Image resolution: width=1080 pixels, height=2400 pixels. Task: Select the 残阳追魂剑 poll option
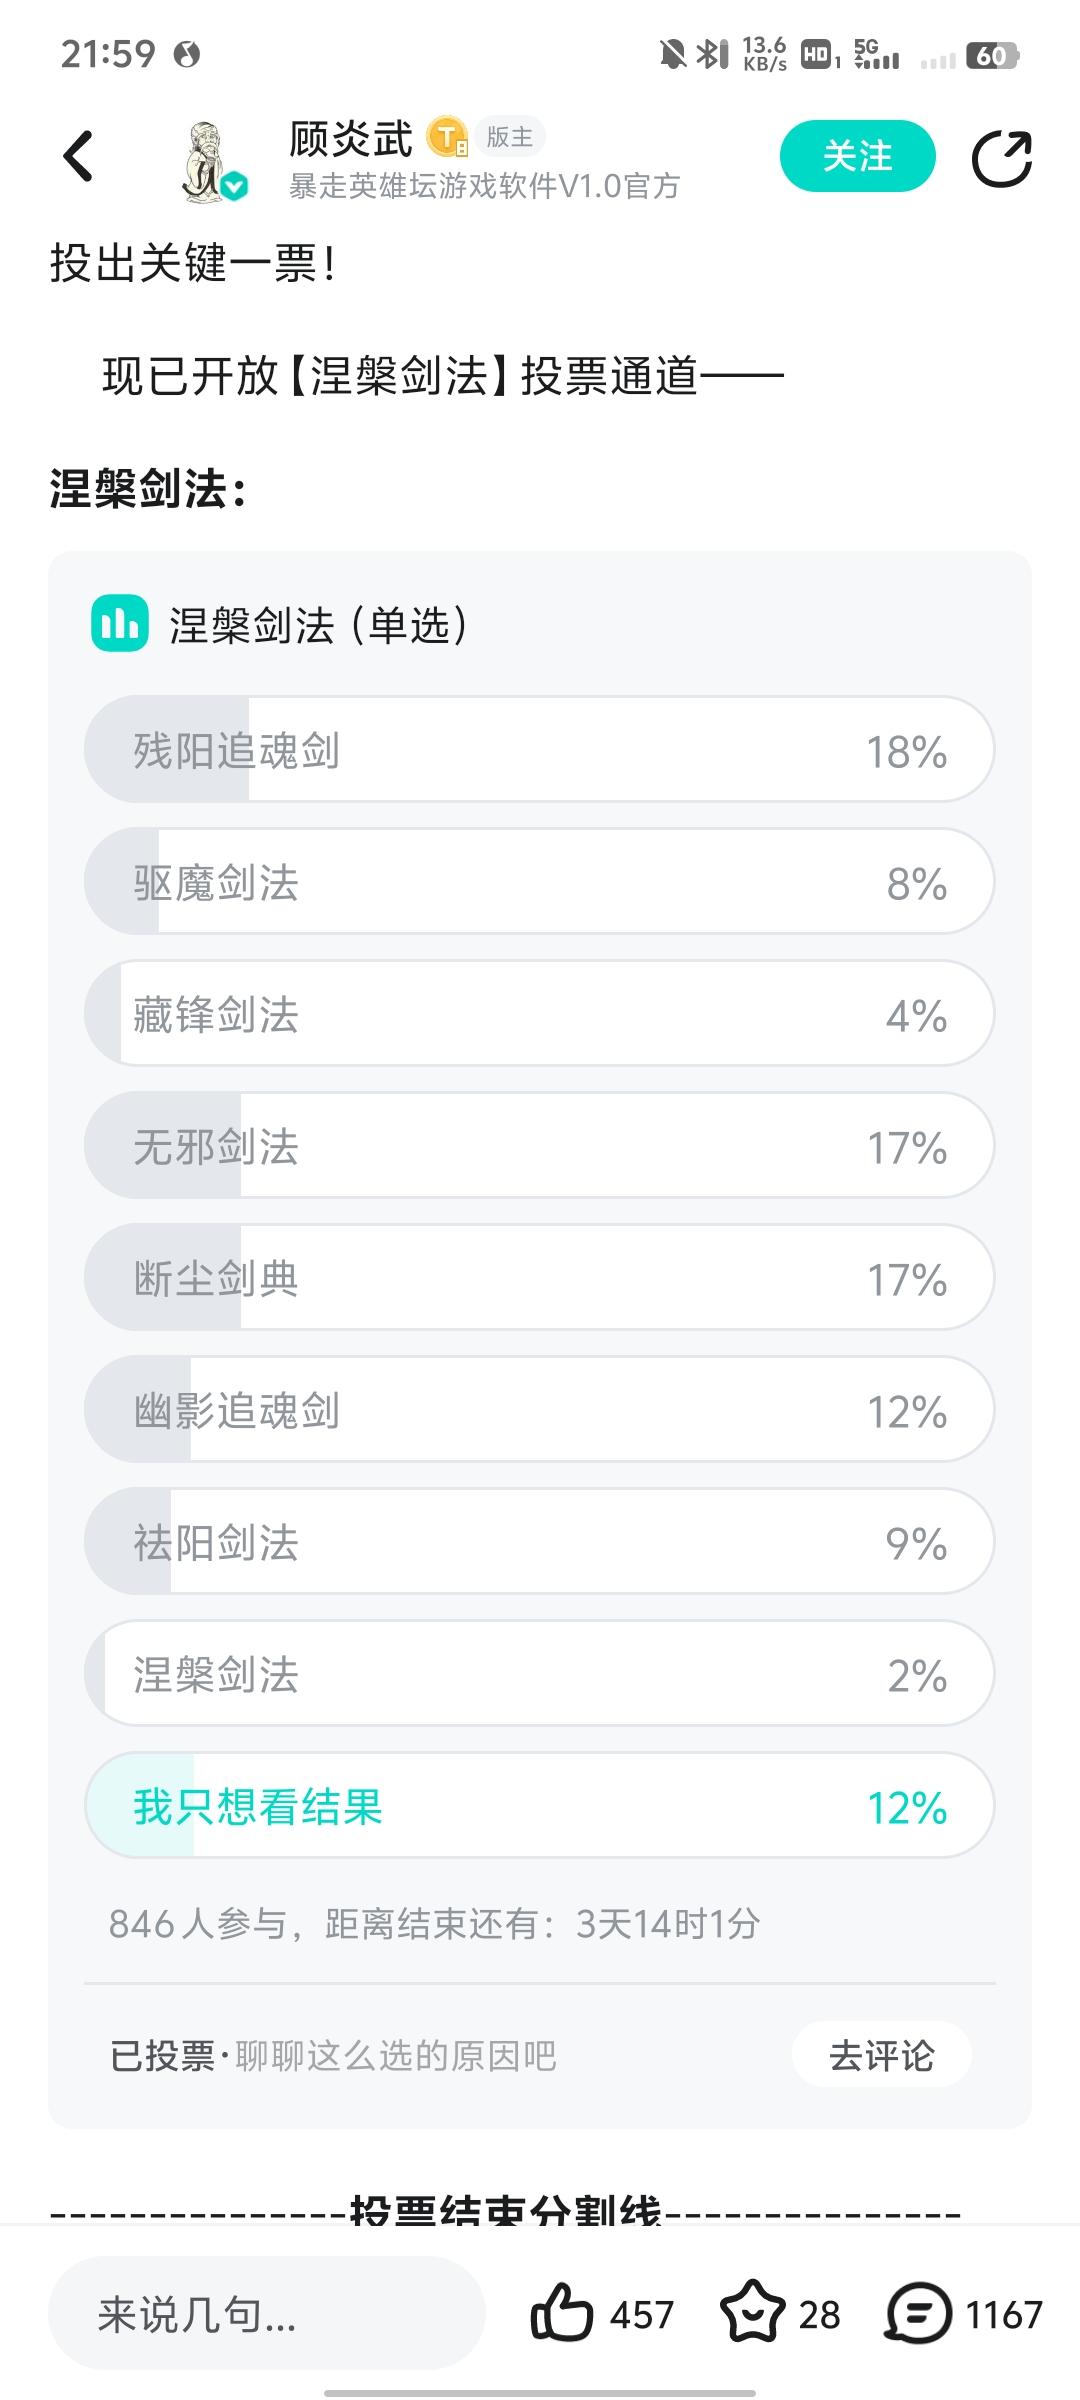click(539, 750)
